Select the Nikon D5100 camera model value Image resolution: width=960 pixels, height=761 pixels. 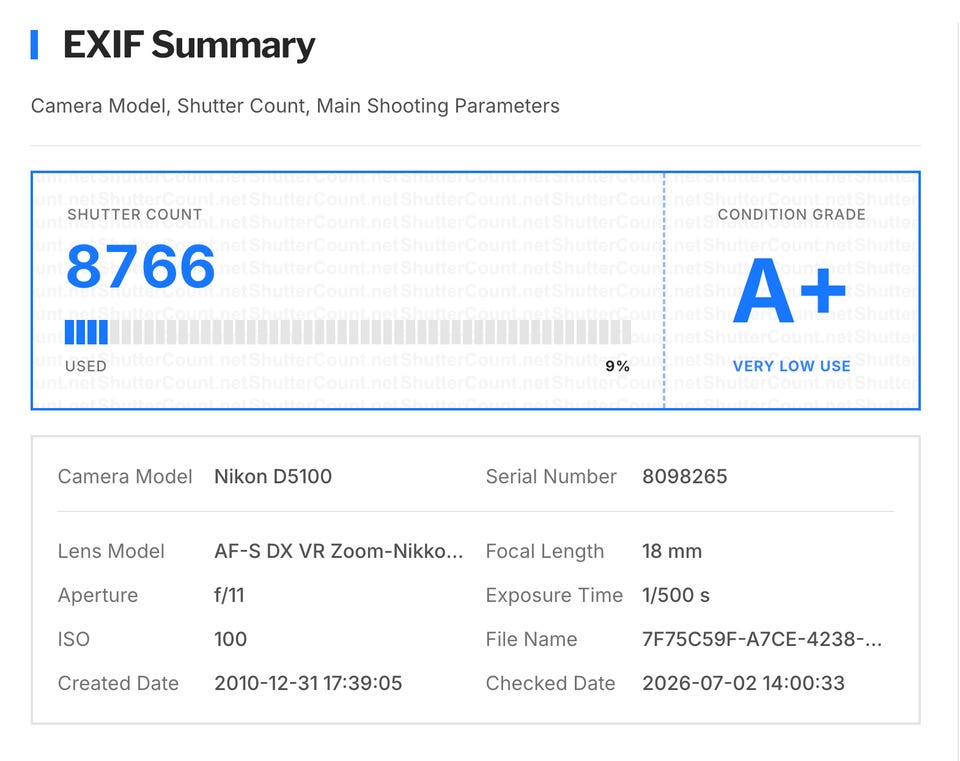[273, 476]
